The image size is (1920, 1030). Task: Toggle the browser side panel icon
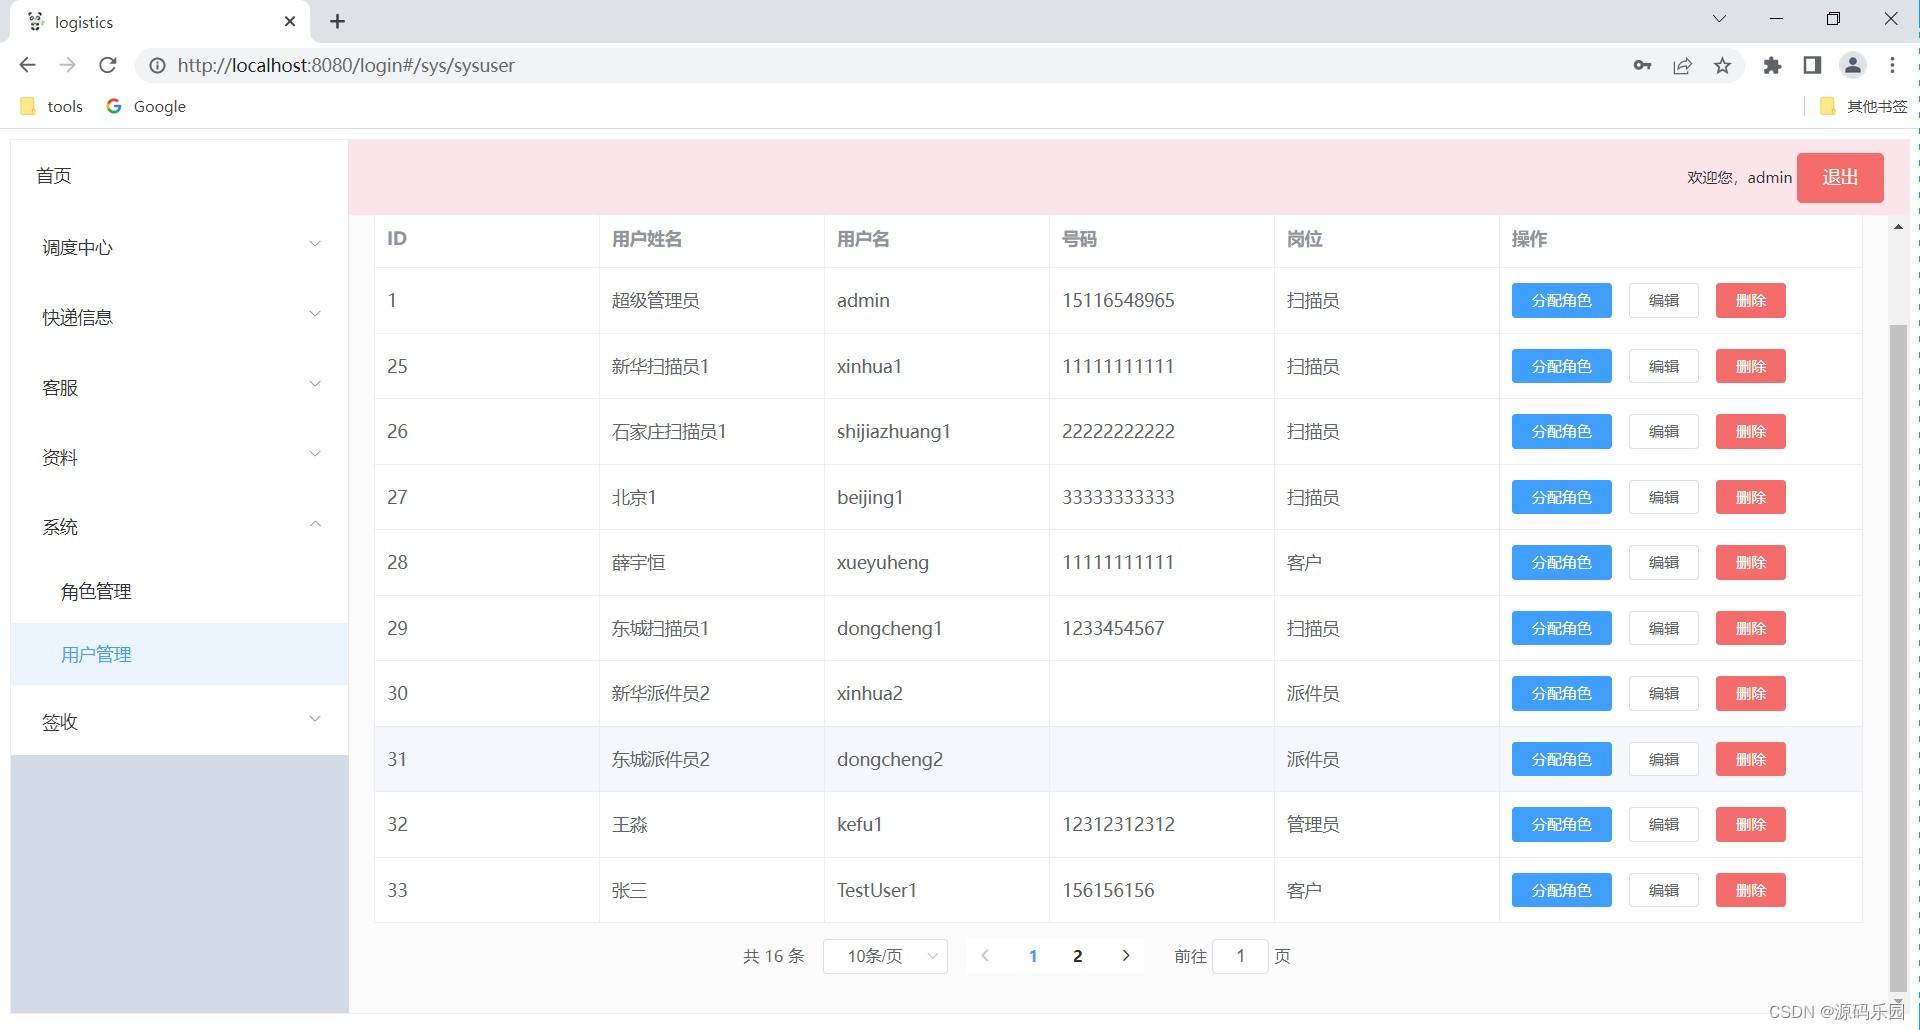pyautogui.click(x=1812, y=65)
